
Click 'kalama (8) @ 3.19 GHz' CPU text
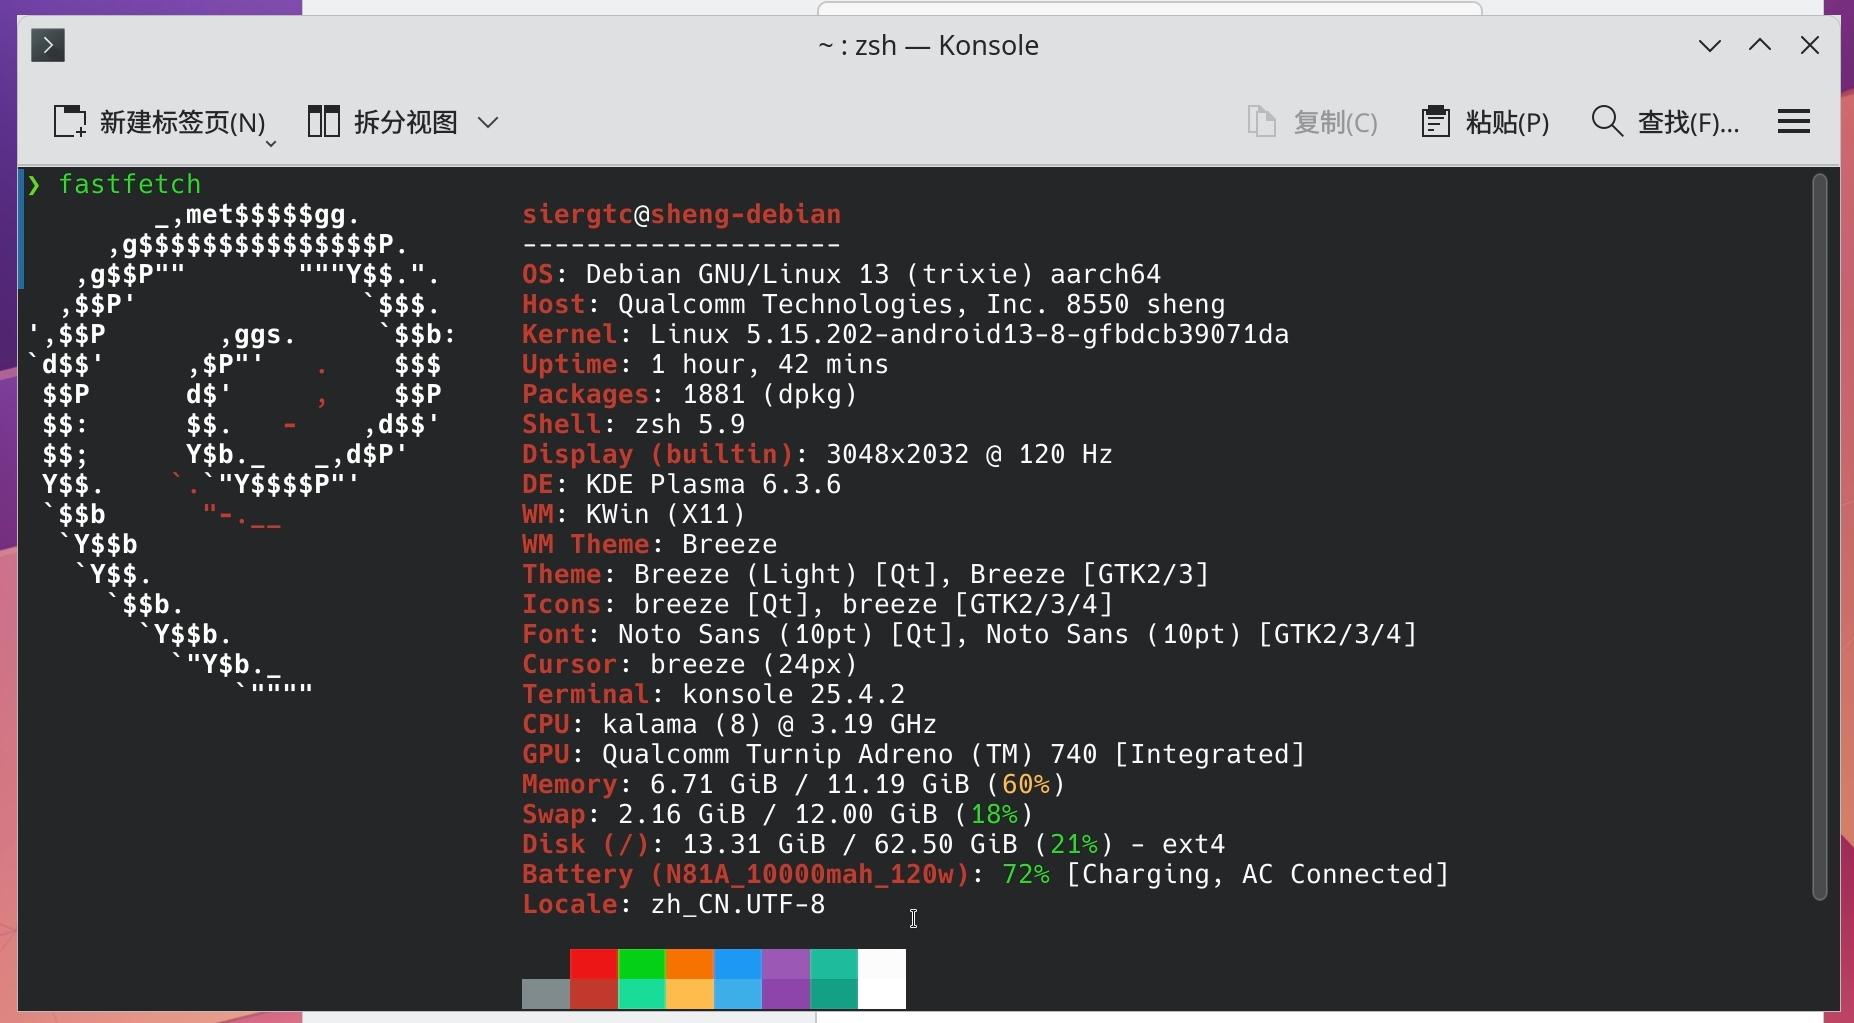pos(770,724)
